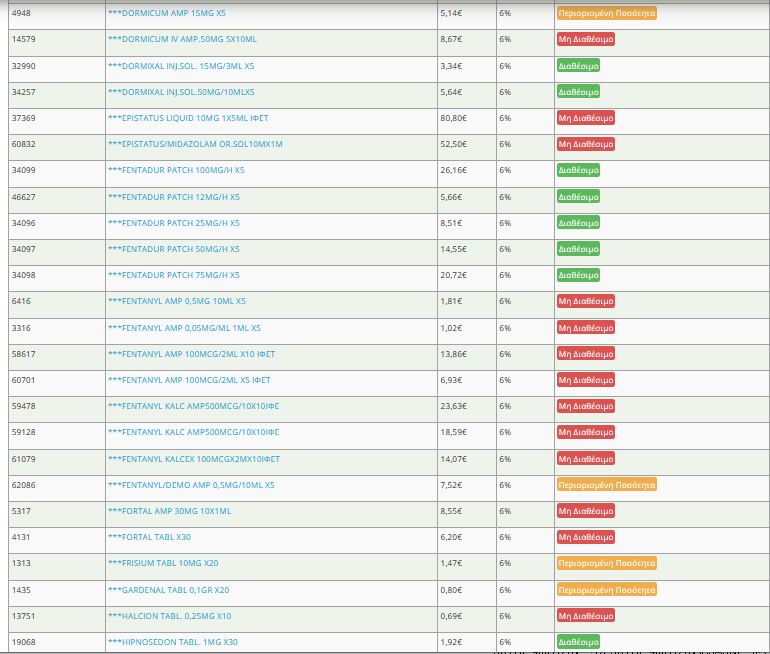Image resolution: width=770 pixels, height=654 pixels.
Task: Open DORMICUM IV AMP.50MG 5X10ML product
Action: click(181, 39)
